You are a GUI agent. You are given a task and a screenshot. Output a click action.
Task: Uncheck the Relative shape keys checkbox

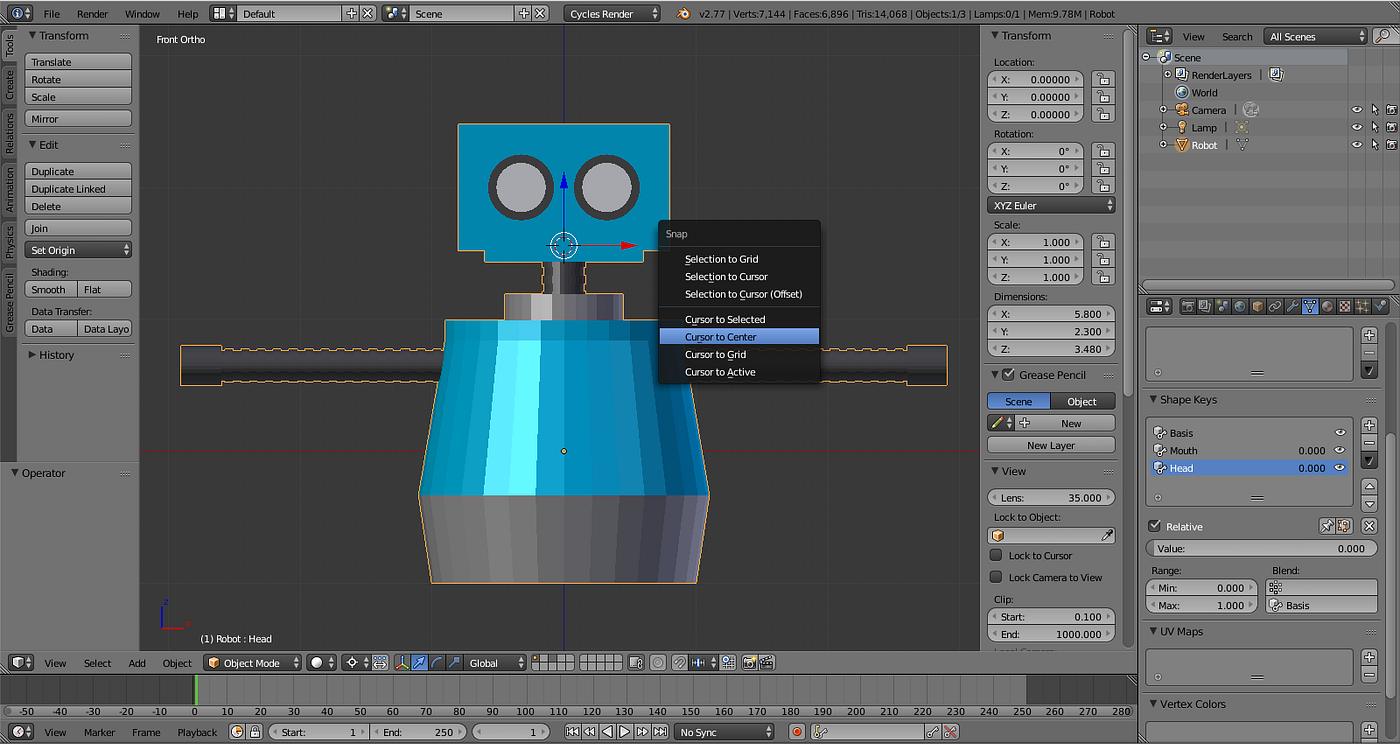(1155, 526)
